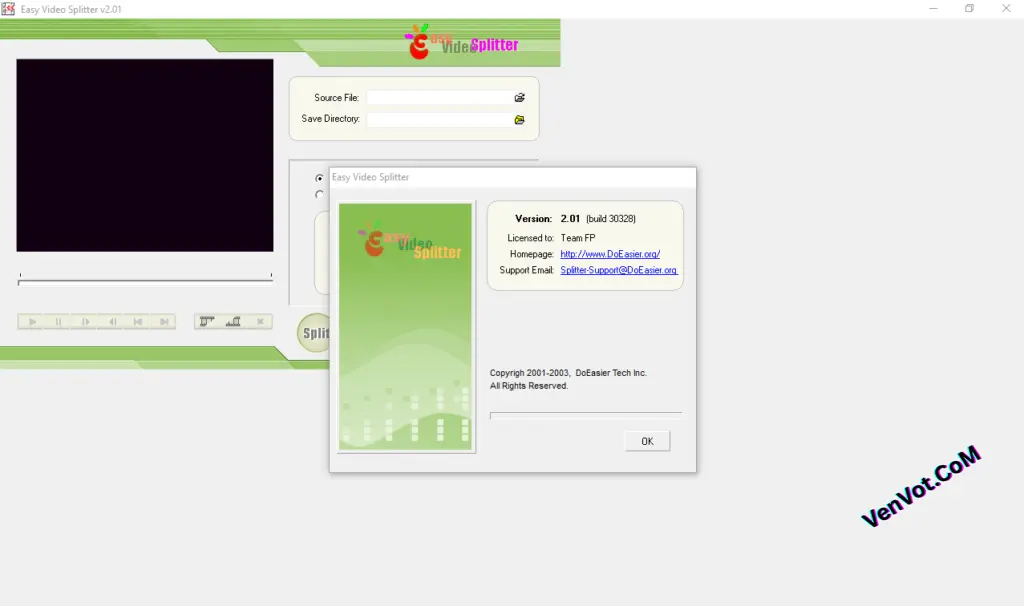Click the Copyright 2001-2003 text
Image resolution: width=1024 pixels, height=606 pixels.
click(568, 373)
